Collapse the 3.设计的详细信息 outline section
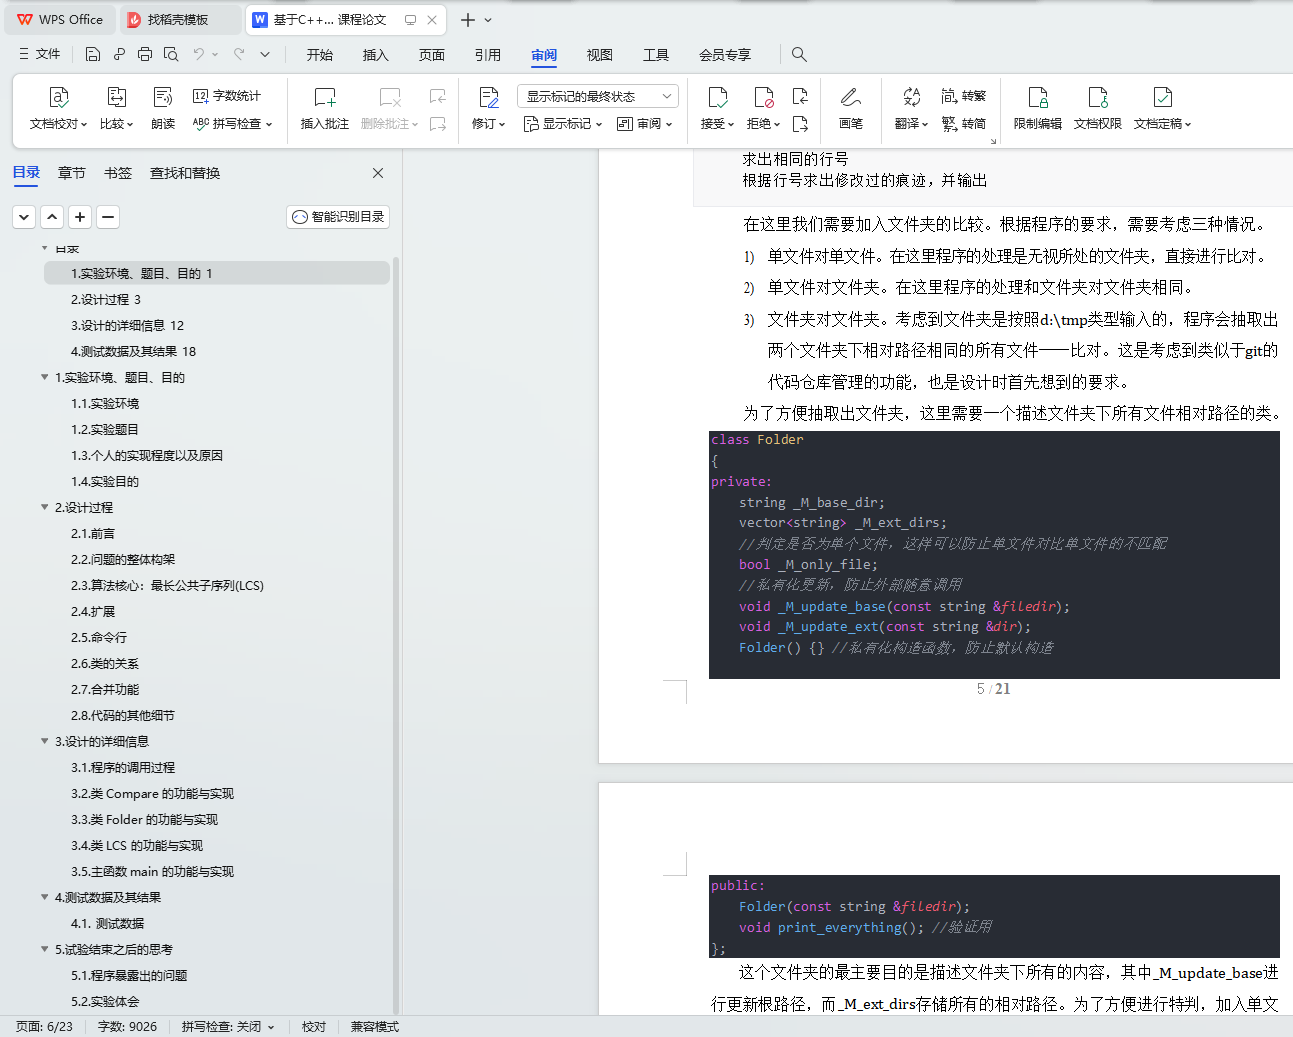The image size is (1293, 1037). [44, 741]
